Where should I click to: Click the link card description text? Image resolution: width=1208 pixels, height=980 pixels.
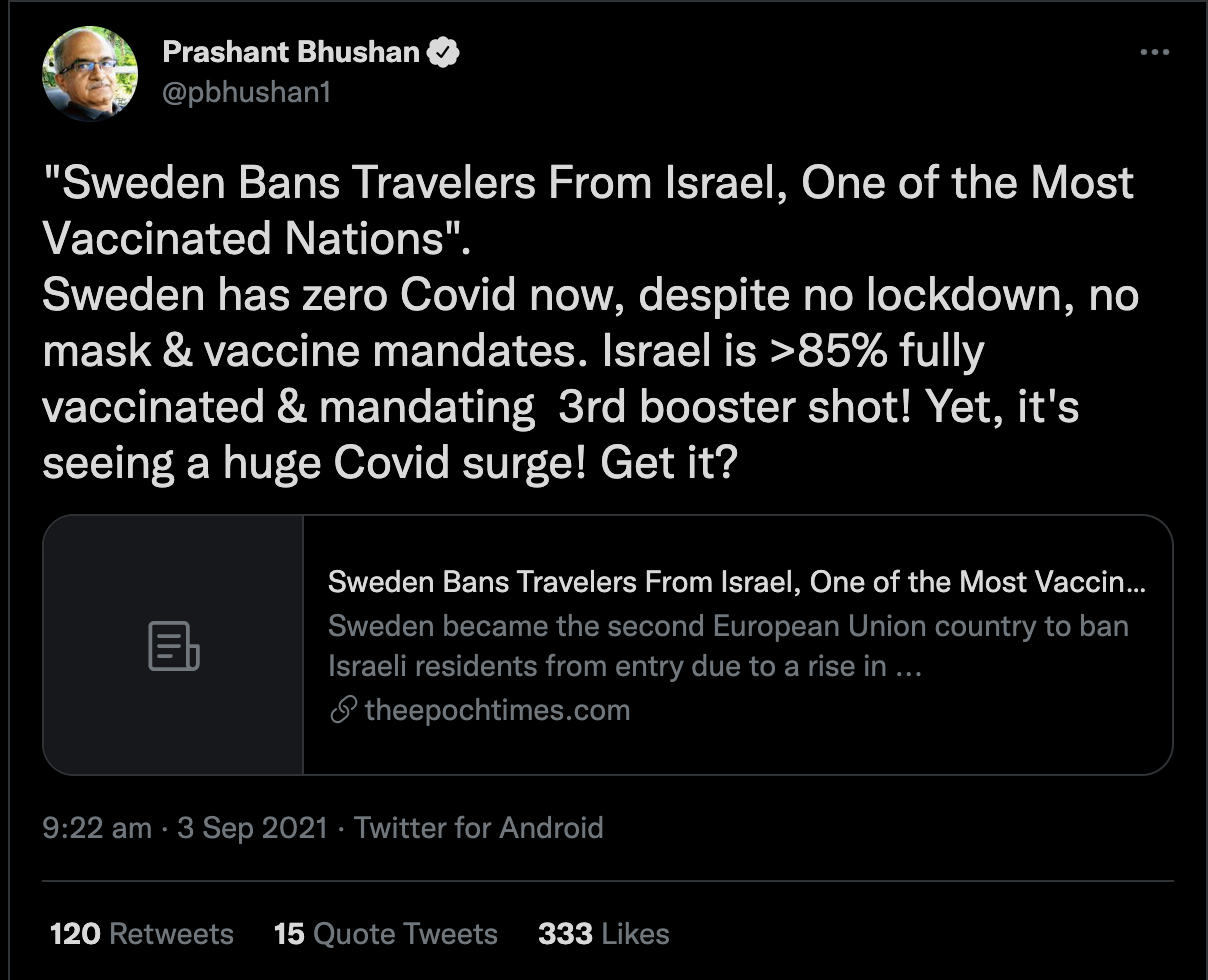coord(728,646)
